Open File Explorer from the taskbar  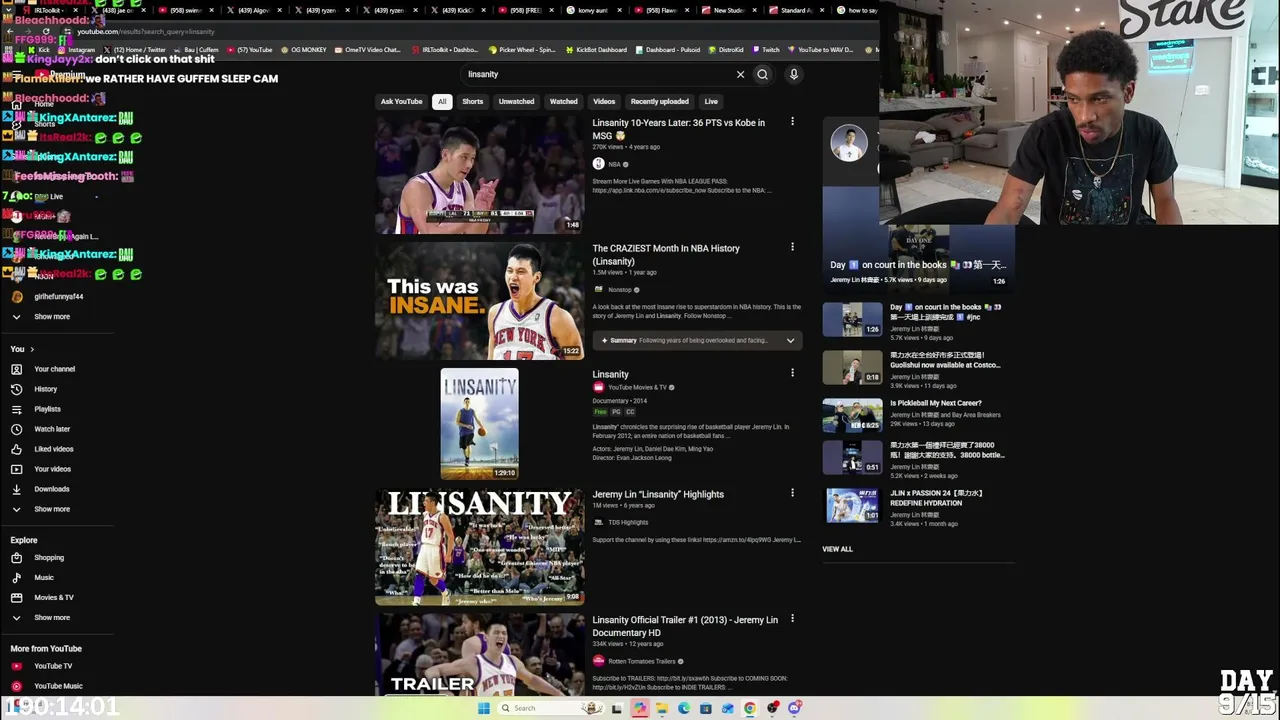click(662, 708)
